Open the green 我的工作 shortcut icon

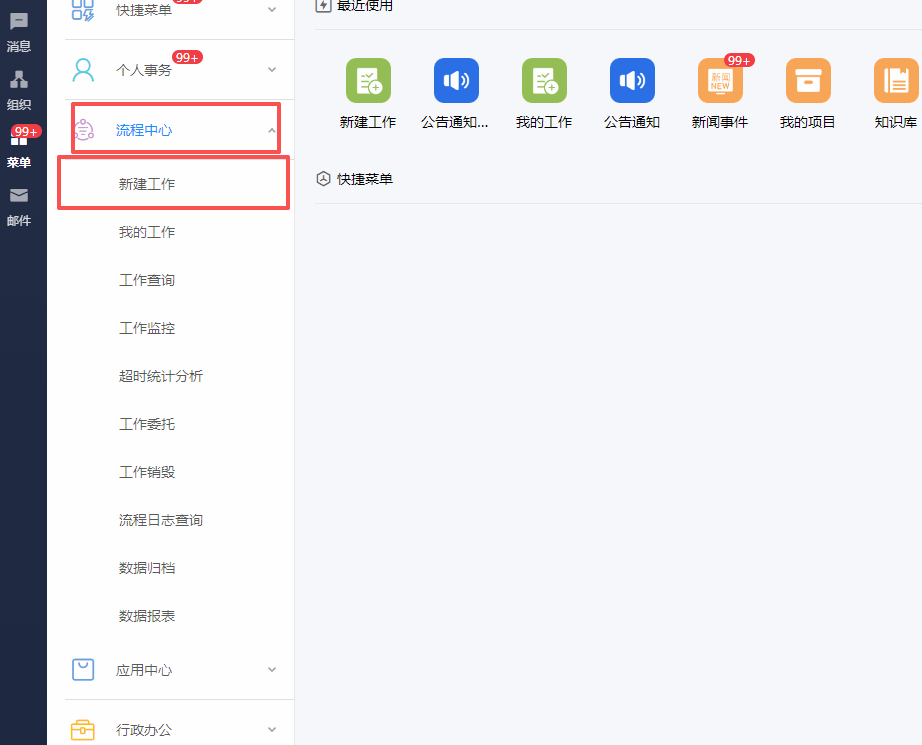[x=544, y=81]
